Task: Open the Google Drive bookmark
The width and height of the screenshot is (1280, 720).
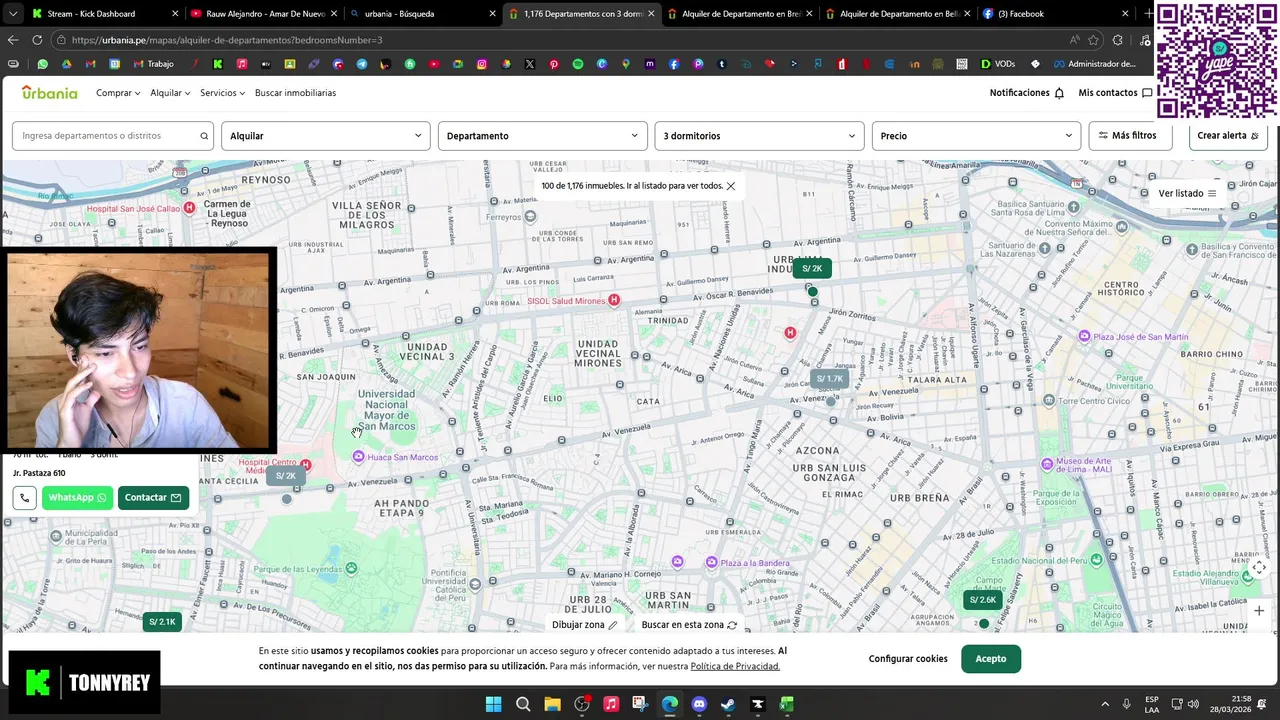Action: click(x=66, y=64)
